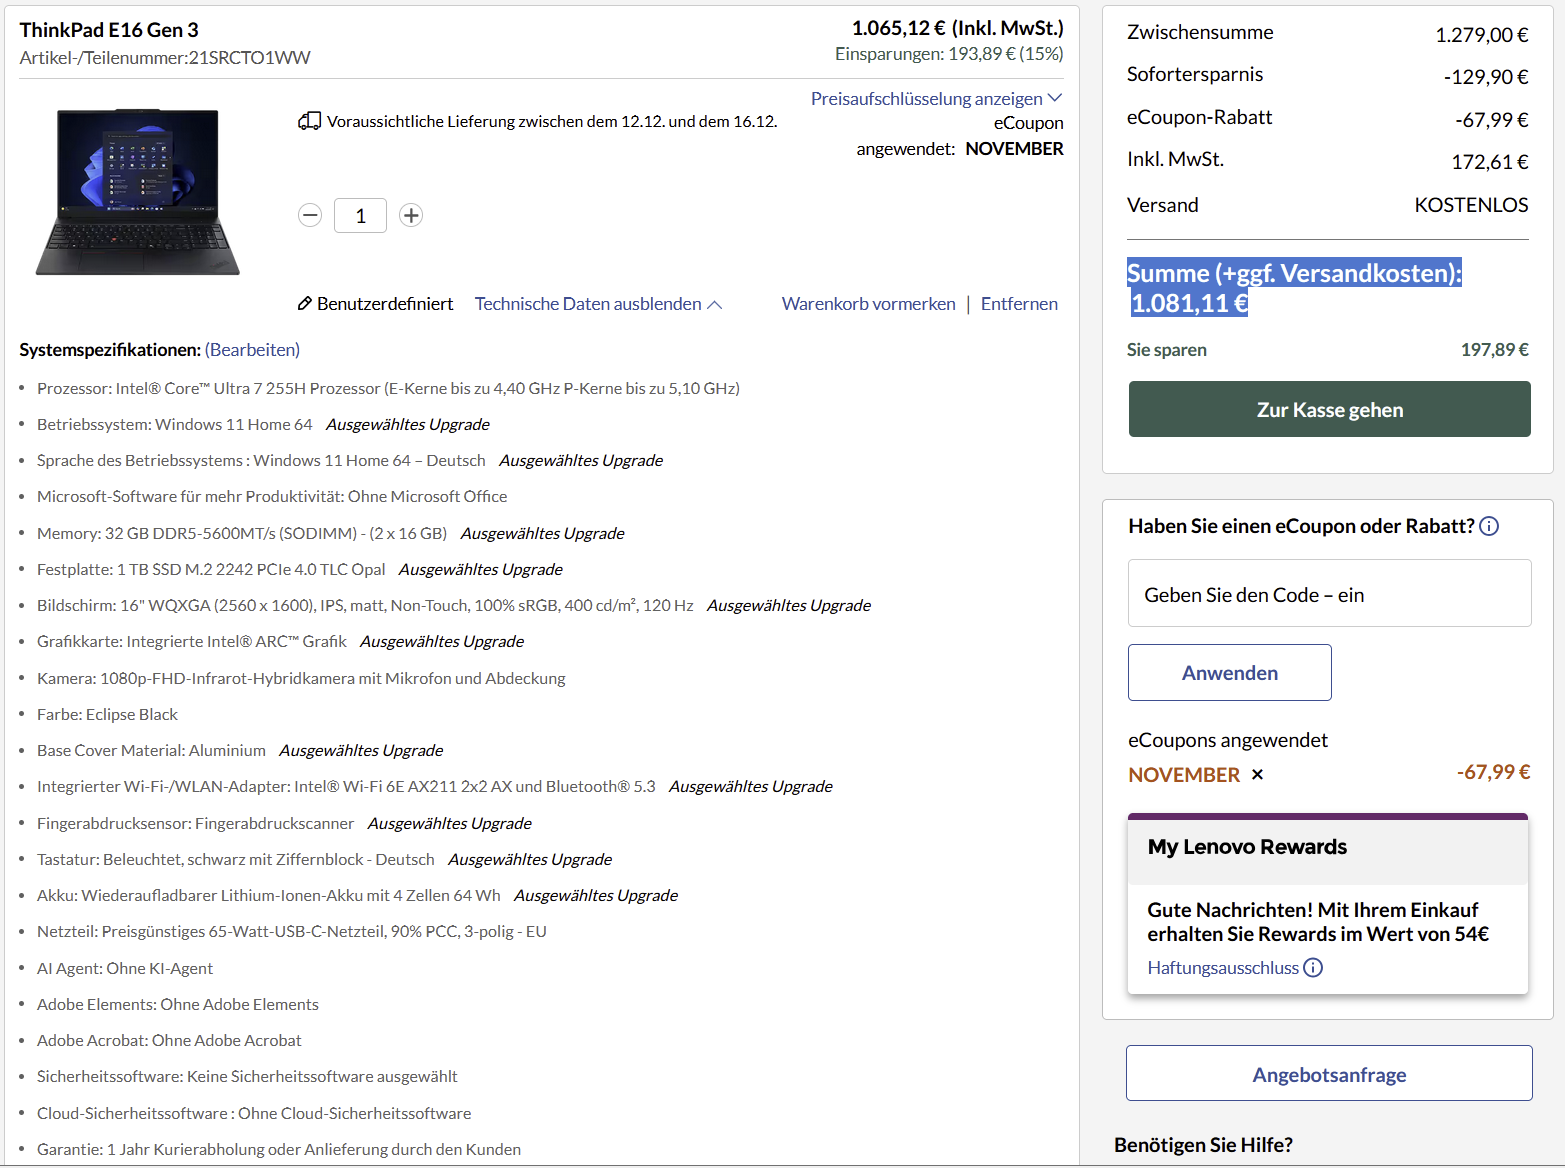The height and width of the screenshot is (1168, 1565).
Task: Click the Sie sparen 197,89 € value
Action: [1494, 349]
